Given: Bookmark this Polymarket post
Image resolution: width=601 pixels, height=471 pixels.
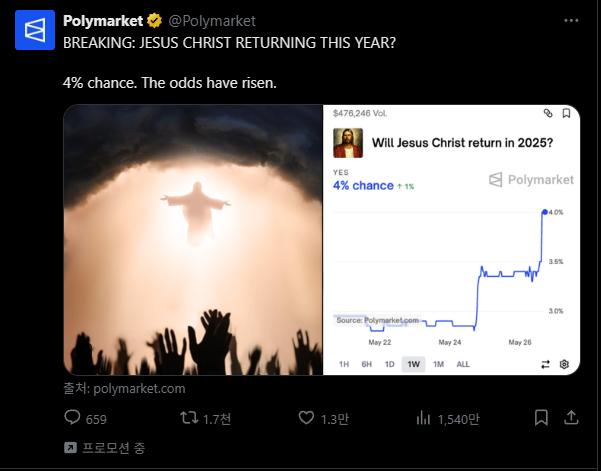Looking at the screenshot, I should click(x=541, y=418).
